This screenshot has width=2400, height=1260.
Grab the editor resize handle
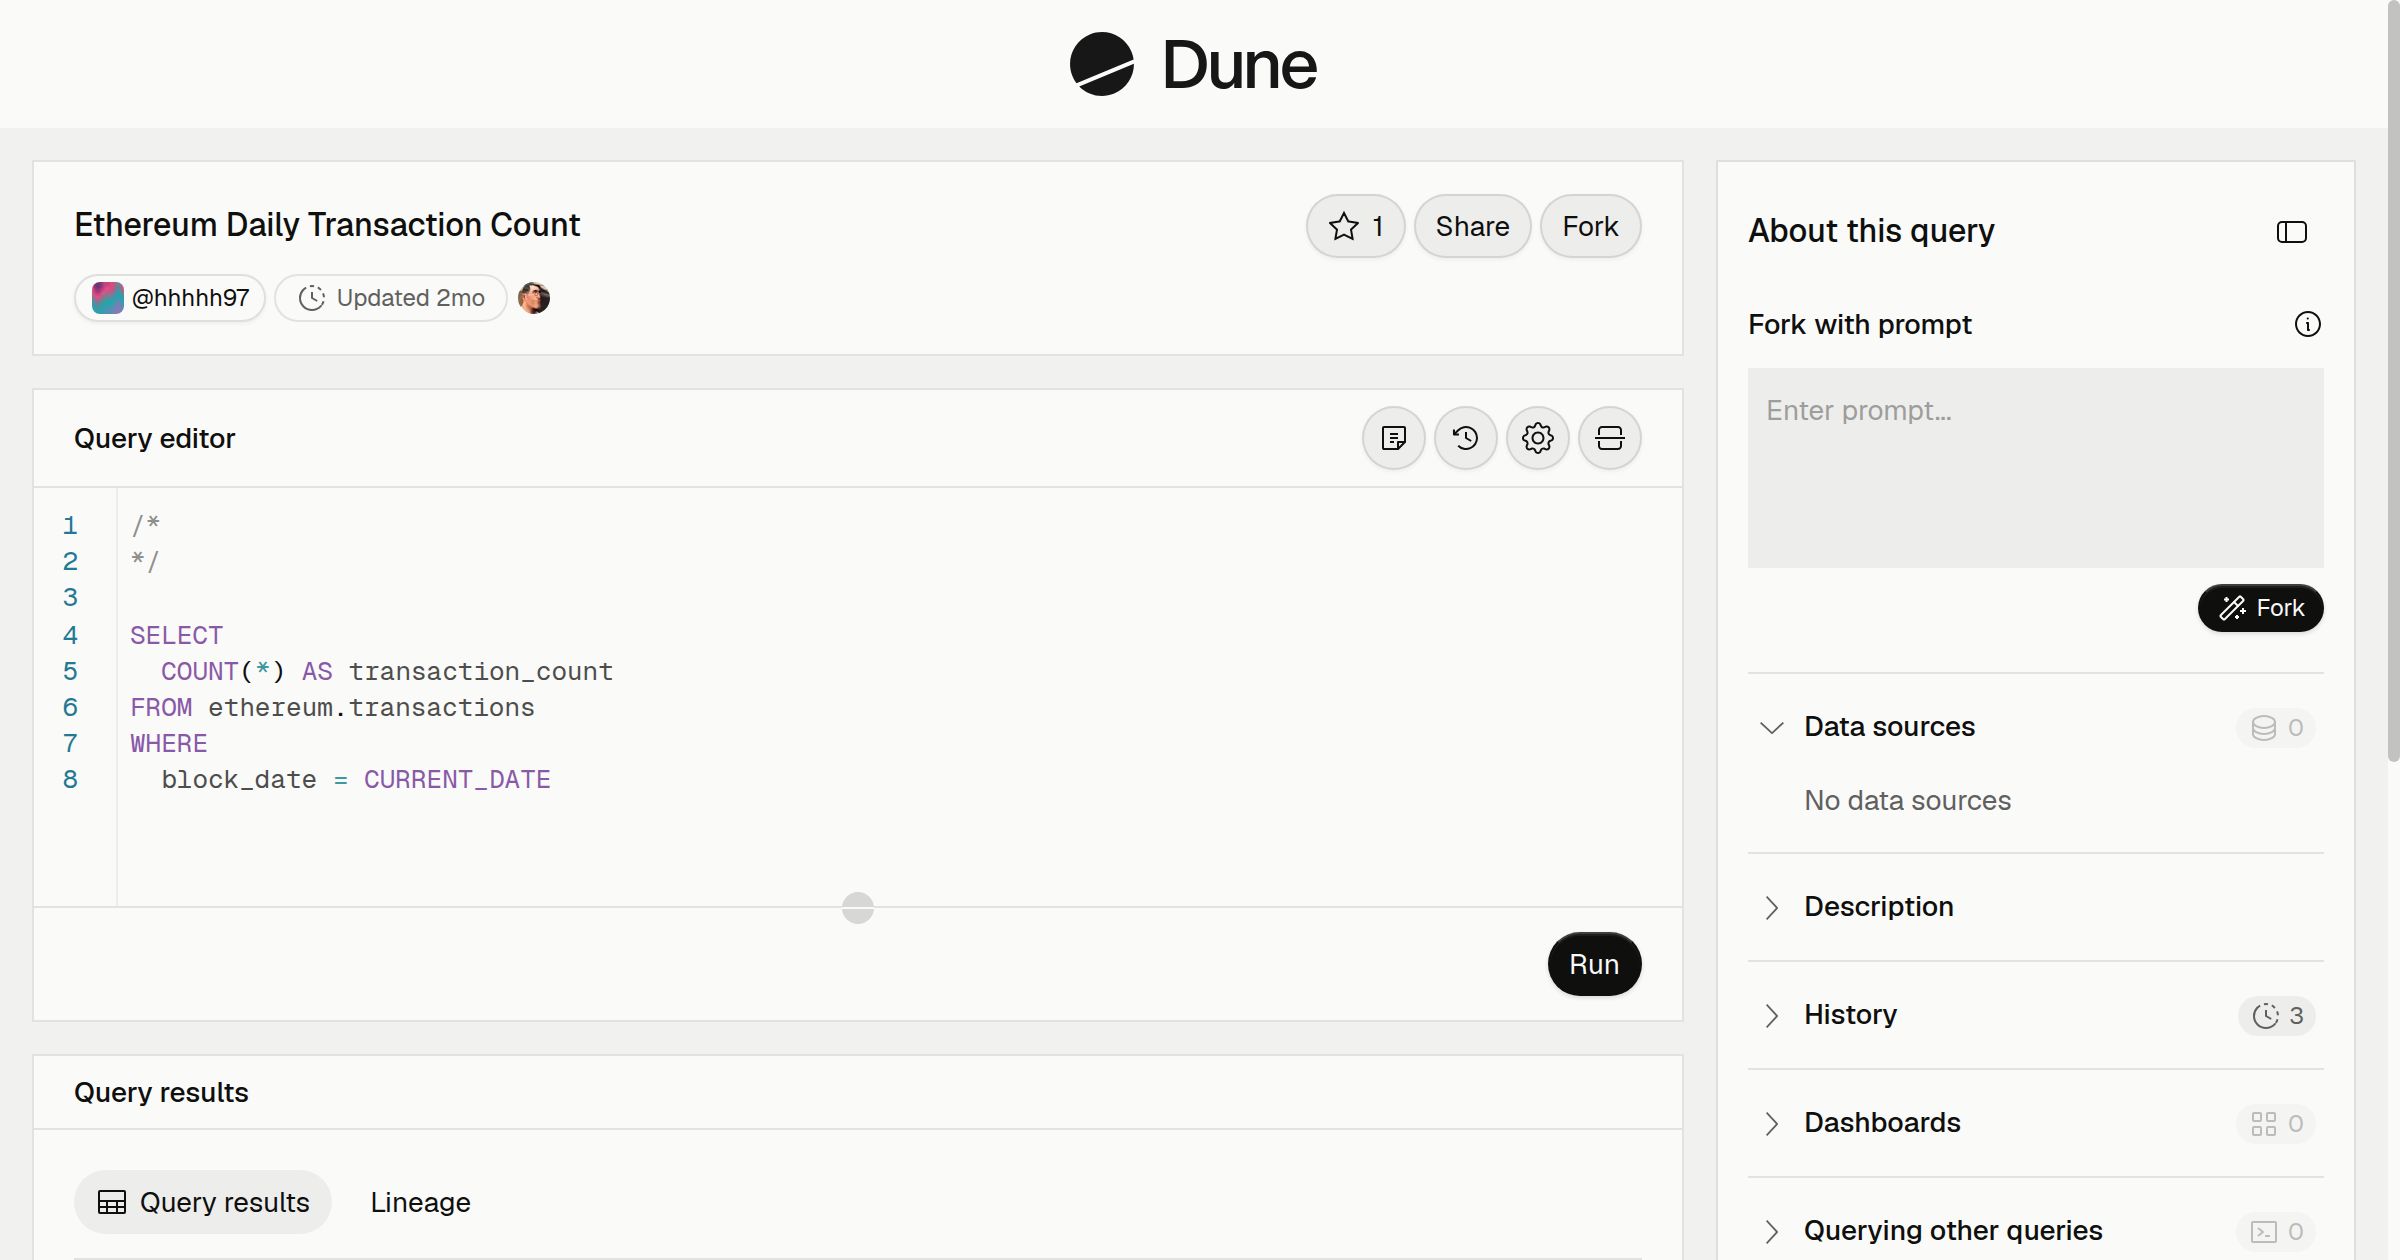858,907
